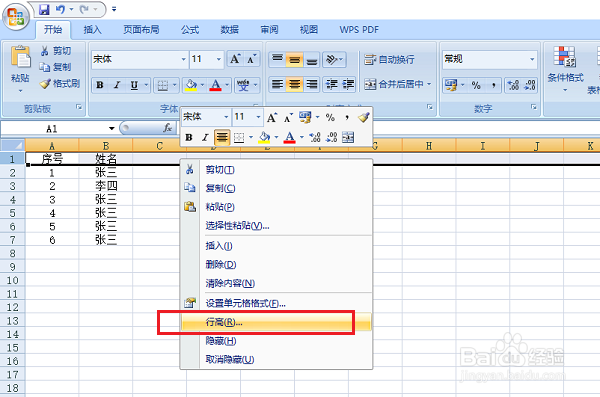Click 合并后居中 merge and center
The image size is (600, 397).
(x=394, y=84)
